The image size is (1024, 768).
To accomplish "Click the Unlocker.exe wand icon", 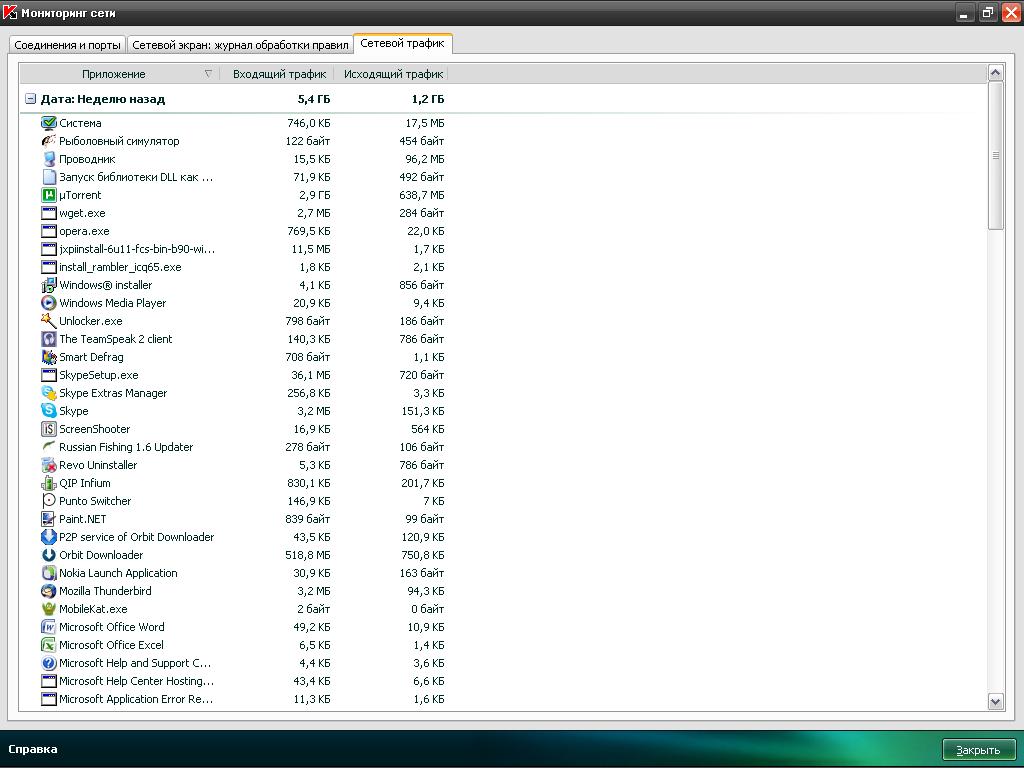I will (48, 321).
